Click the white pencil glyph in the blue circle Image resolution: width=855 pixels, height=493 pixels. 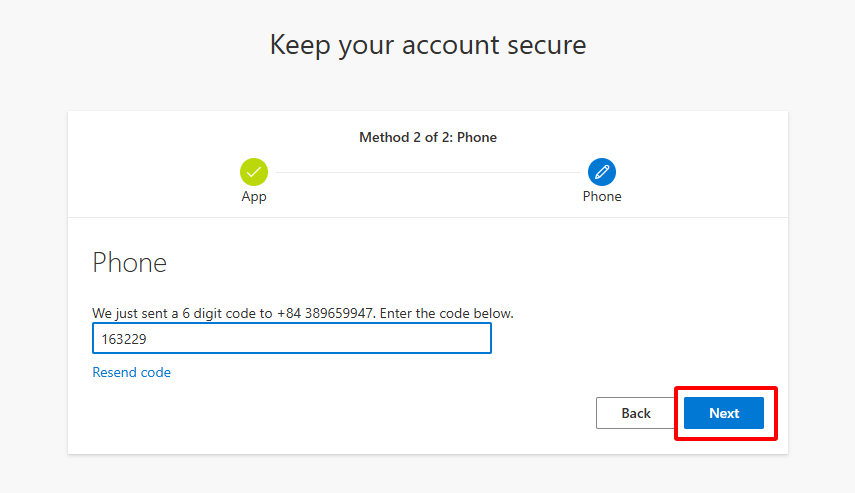coord(602,172)
